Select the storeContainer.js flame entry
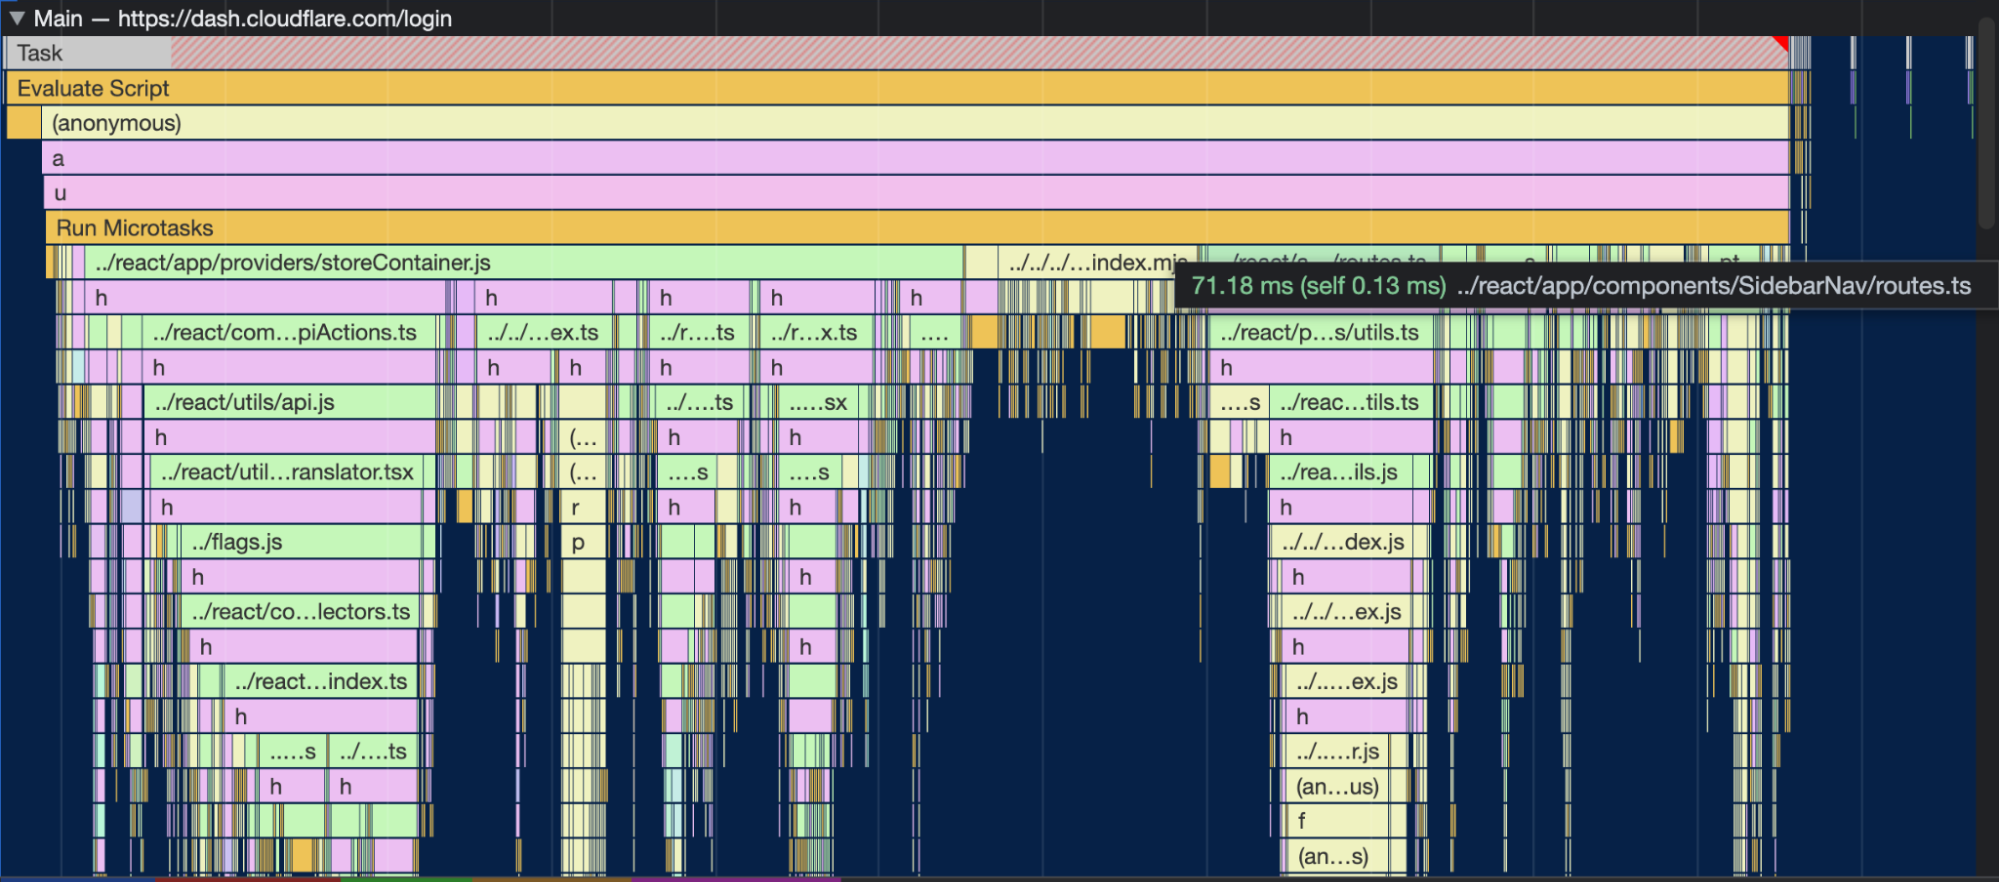The height and width of the screenshot is (883, 1999). tap(520, 263)
